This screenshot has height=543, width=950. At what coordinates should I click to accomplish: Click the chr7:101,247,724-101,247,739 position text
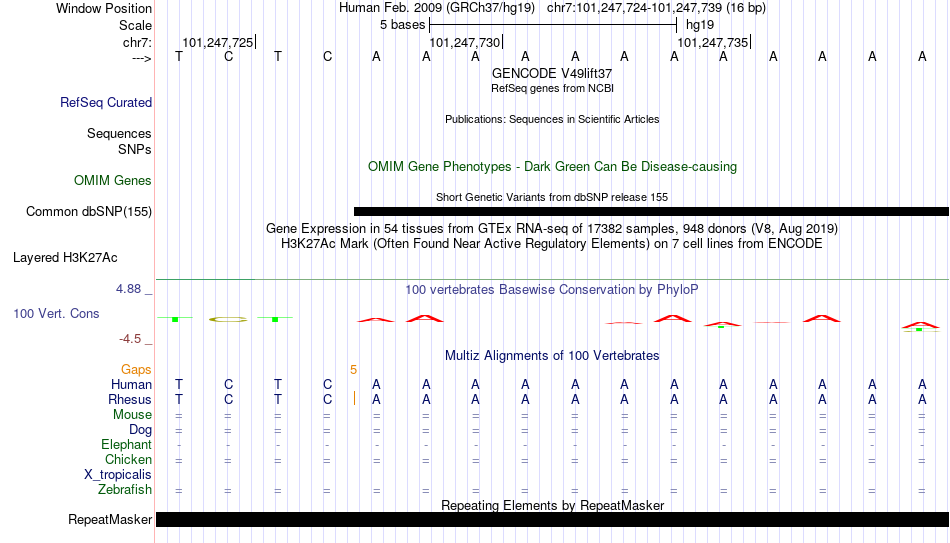pyautogui.click(x=656, y=8)
